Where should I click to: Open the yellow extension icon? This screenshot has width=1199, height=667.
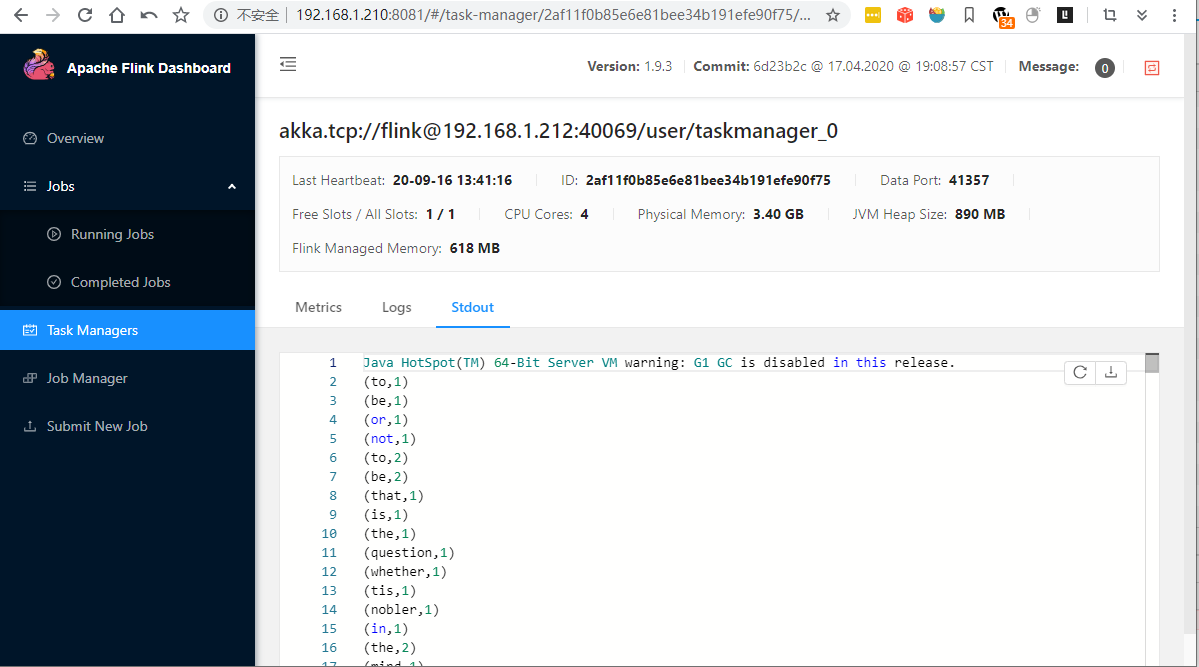(x=872, y=15)
